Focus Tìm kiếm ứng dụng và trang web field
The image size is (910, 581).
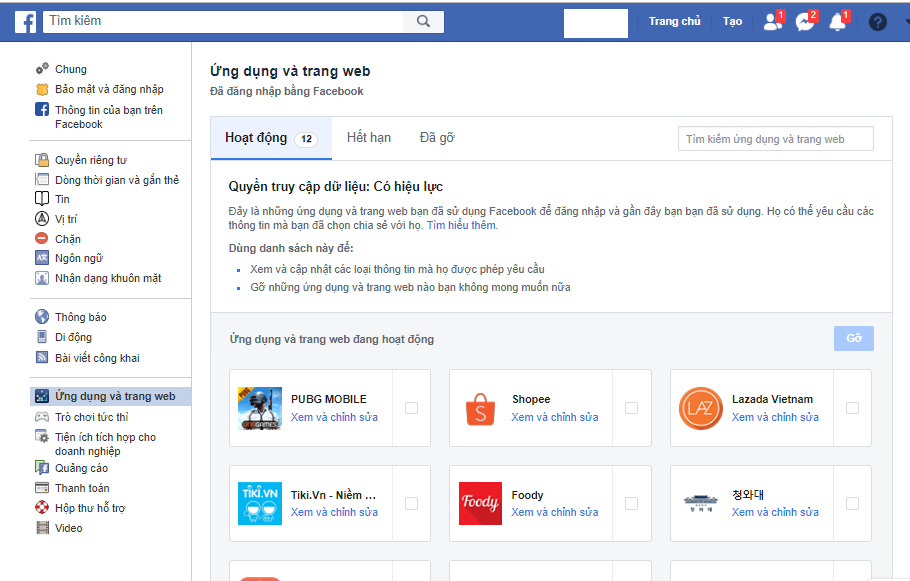click(775, 139)
